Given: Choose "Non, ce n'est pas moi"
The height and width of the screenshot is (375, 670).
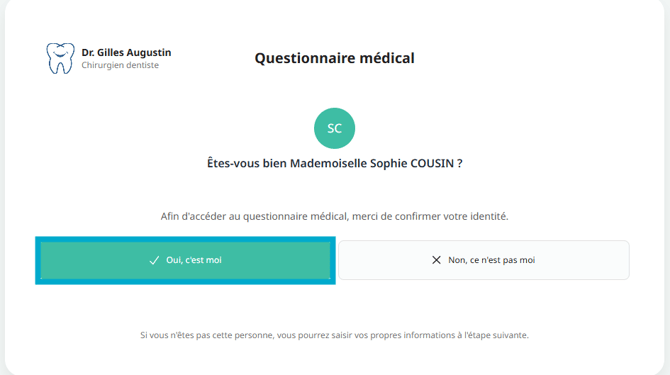Looking at the screenshot, I should pyautogui.click(x=484, y=260).
